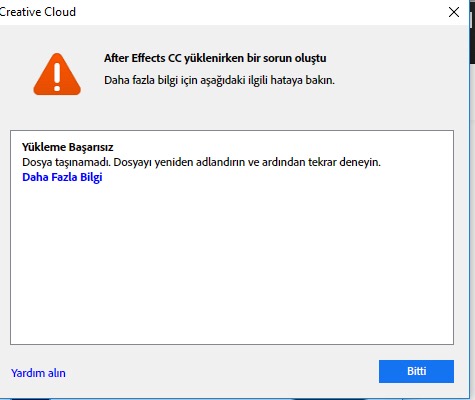Click the dark background window strip at right edge

click(x=472, y=32)
